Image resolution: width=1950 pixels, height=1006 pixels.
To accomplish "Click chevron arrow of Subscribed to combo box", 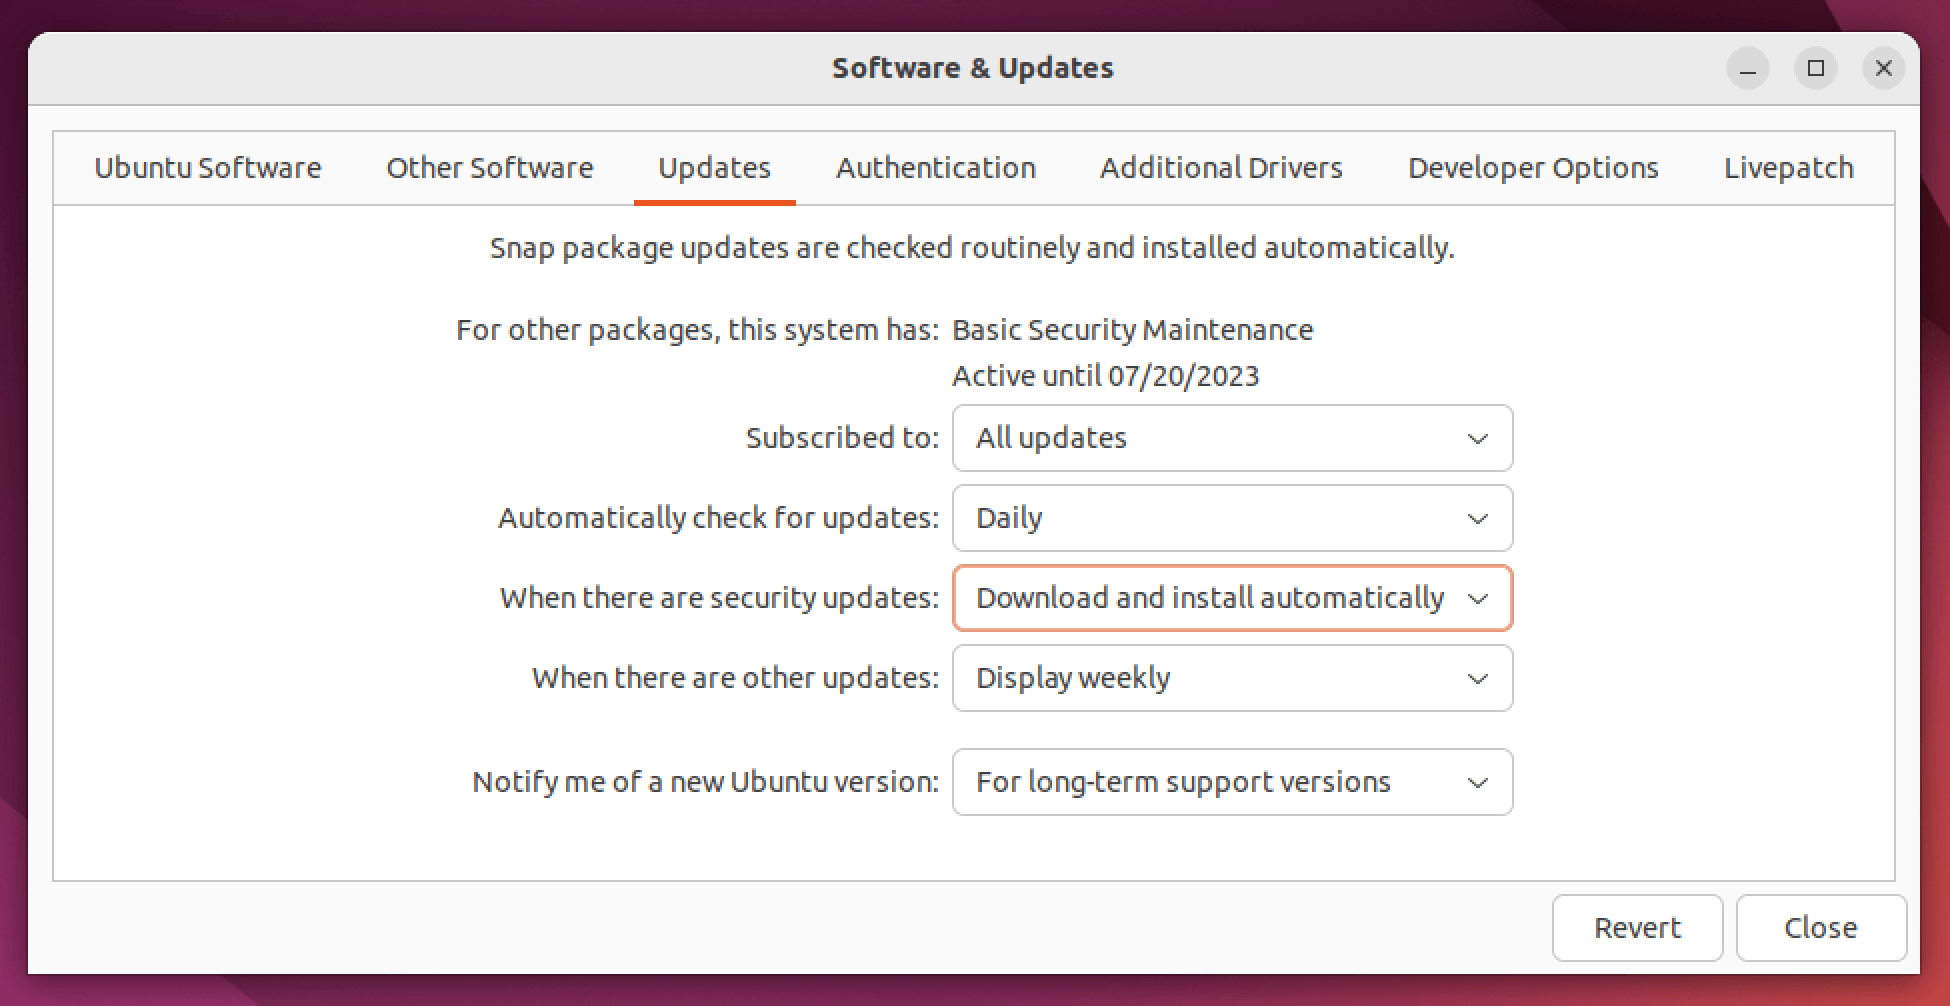I will click(x=1476, y=439).
